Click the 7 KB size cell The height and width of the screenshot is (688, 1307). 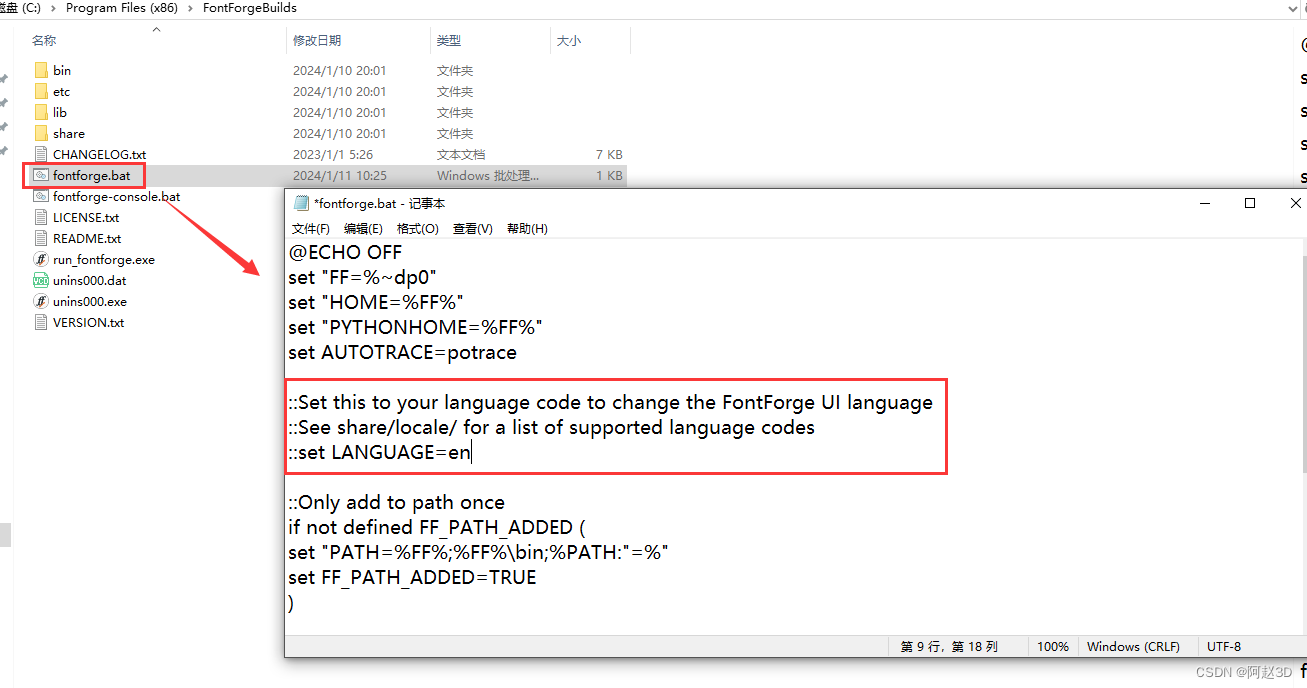coord(608,154)
